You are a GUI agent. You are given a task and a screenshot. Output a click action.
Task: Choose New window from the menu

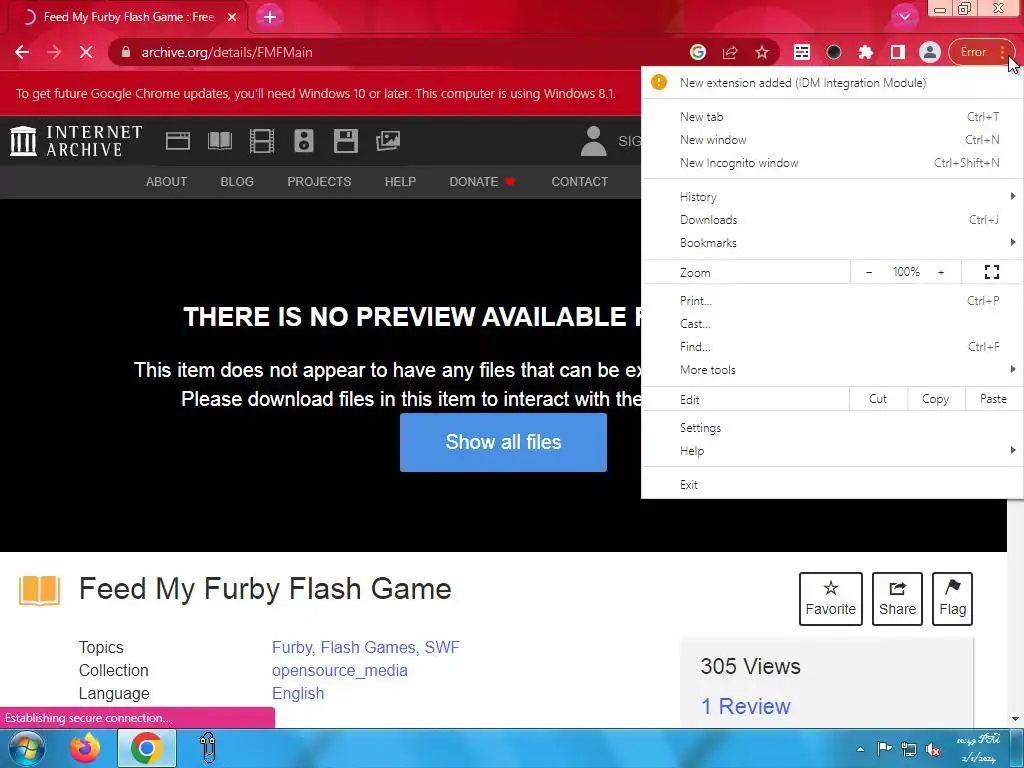pyautogui.click(x=832, y=140)
